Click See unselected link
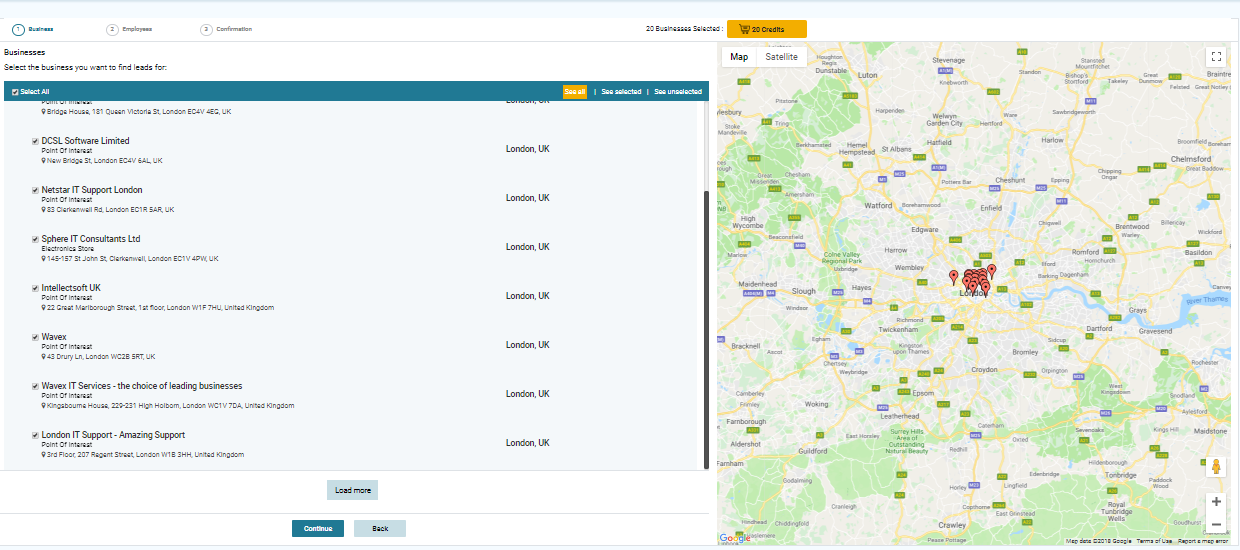This screenshot has width=1240, height=550. coord(678,92)
